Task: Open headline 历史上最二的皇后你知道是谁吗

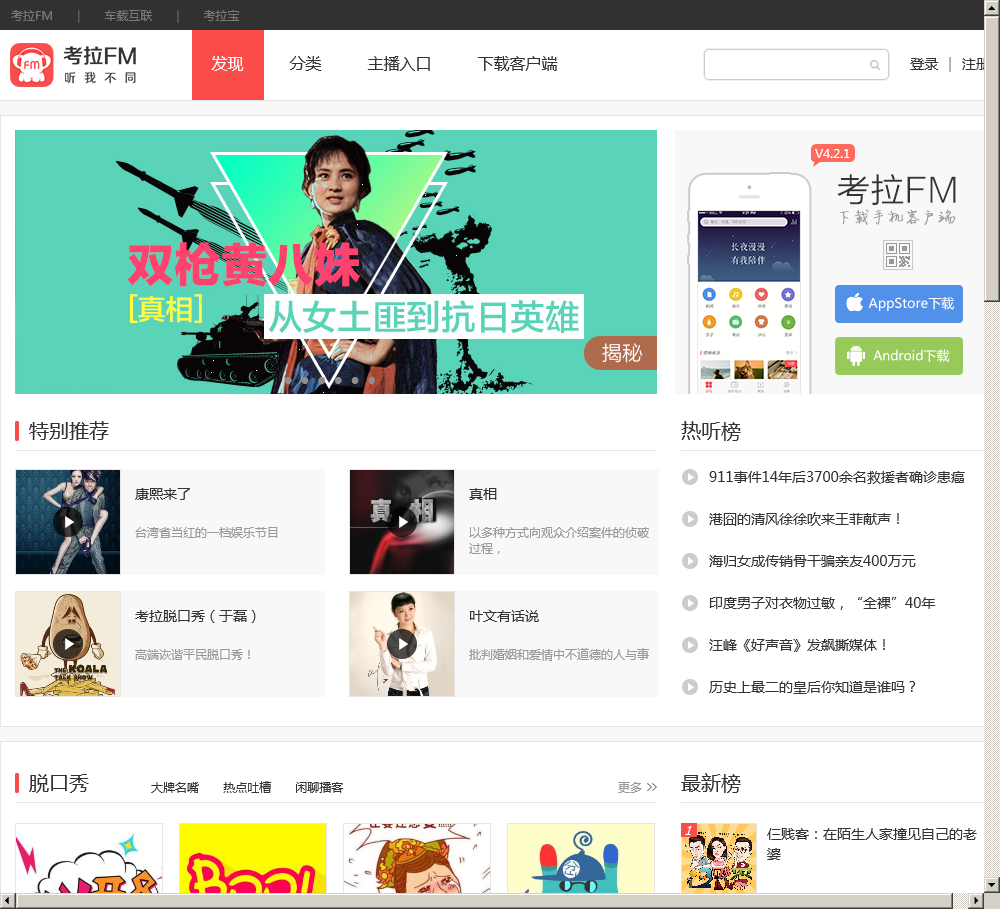Action: pyautogui.click(x=812, y=687)
